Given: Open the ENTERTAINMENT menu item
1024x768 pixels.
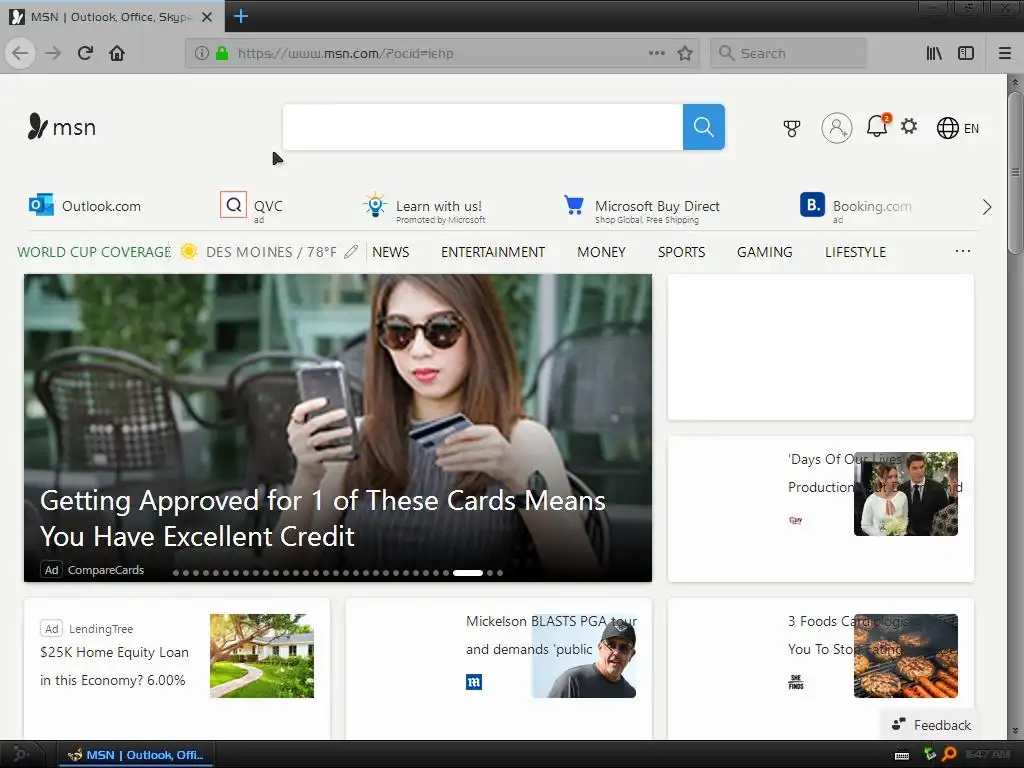Looking at the screenshot, I should coord(493,252).
